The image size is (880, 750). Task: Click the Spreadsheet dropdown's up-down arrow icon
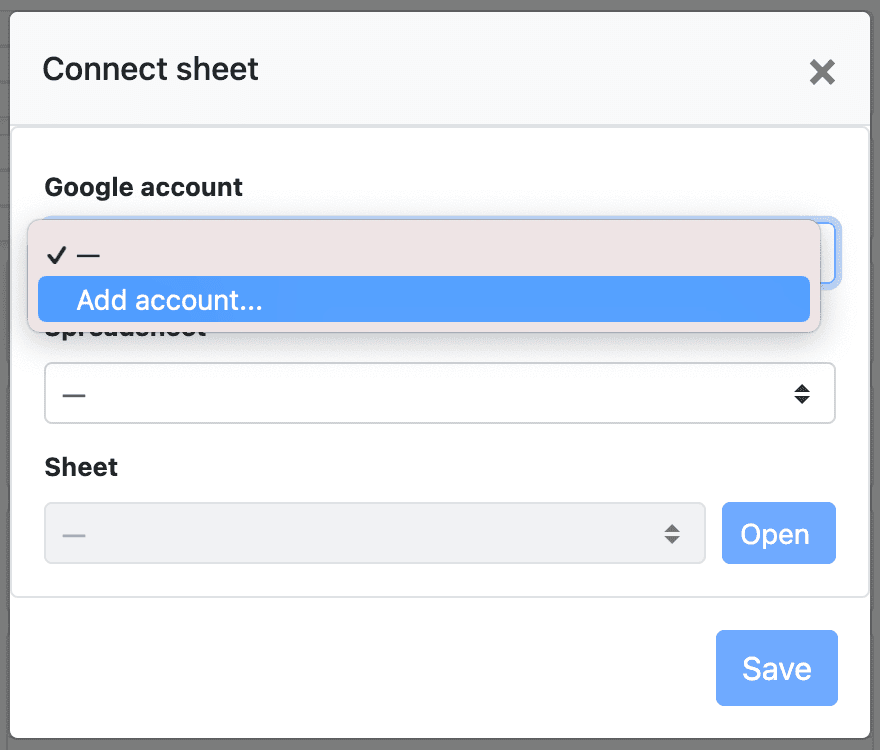coord(803,393)
